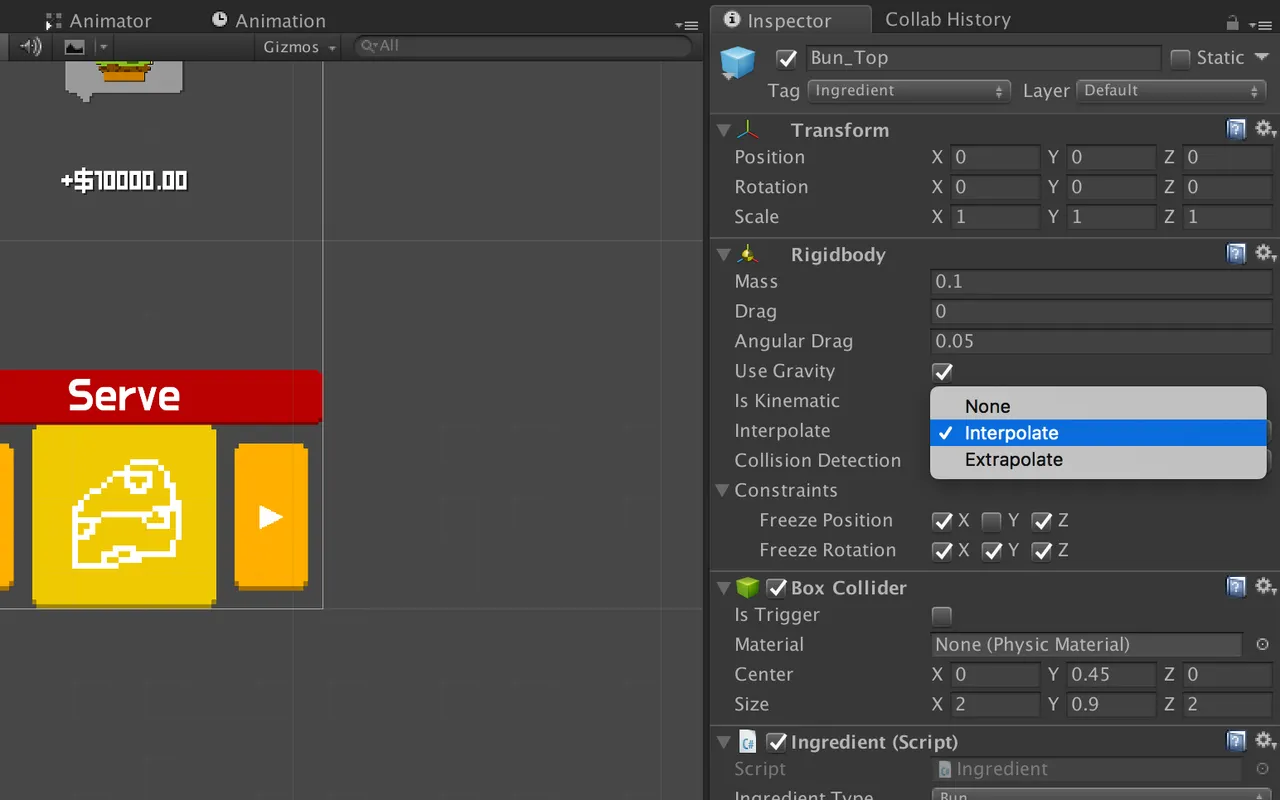Toggle Freeze Rotation X checkbox
The height and width of the screenshot is (800, 1280).
(x=942, y=551)
